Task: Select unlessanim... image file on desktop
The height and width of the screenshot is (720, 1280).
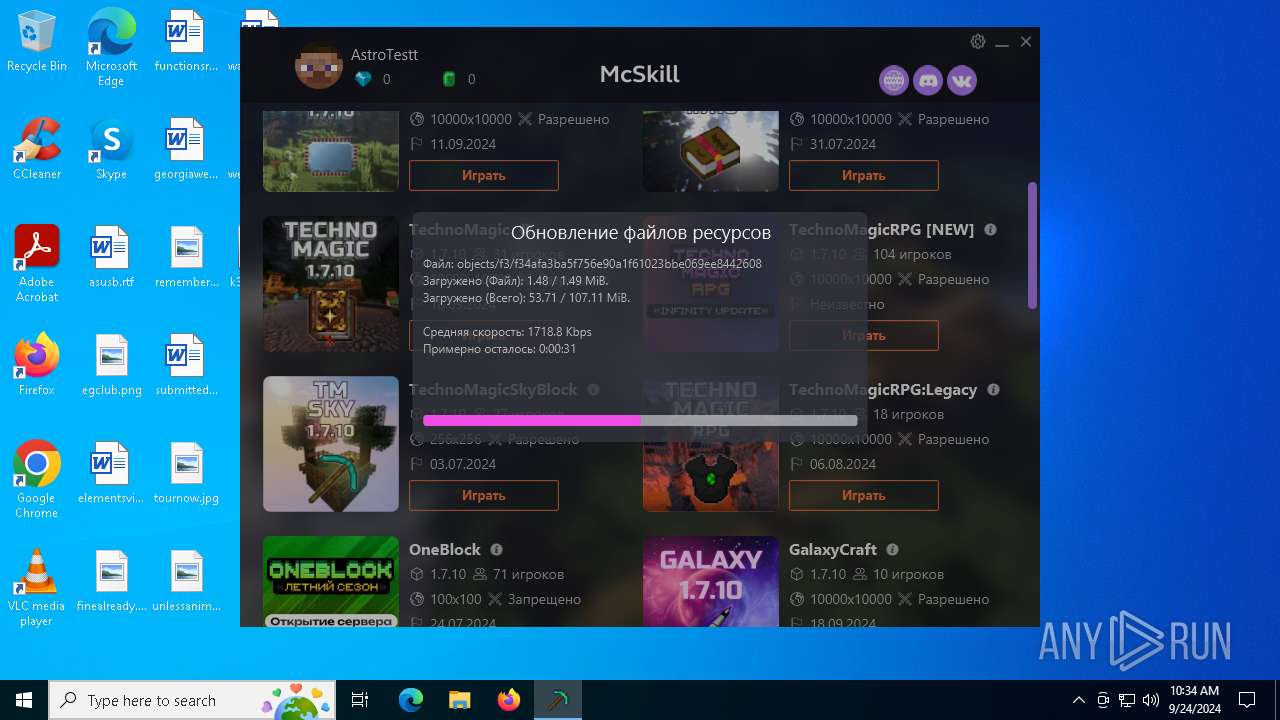Action: (x=186, y=582)
